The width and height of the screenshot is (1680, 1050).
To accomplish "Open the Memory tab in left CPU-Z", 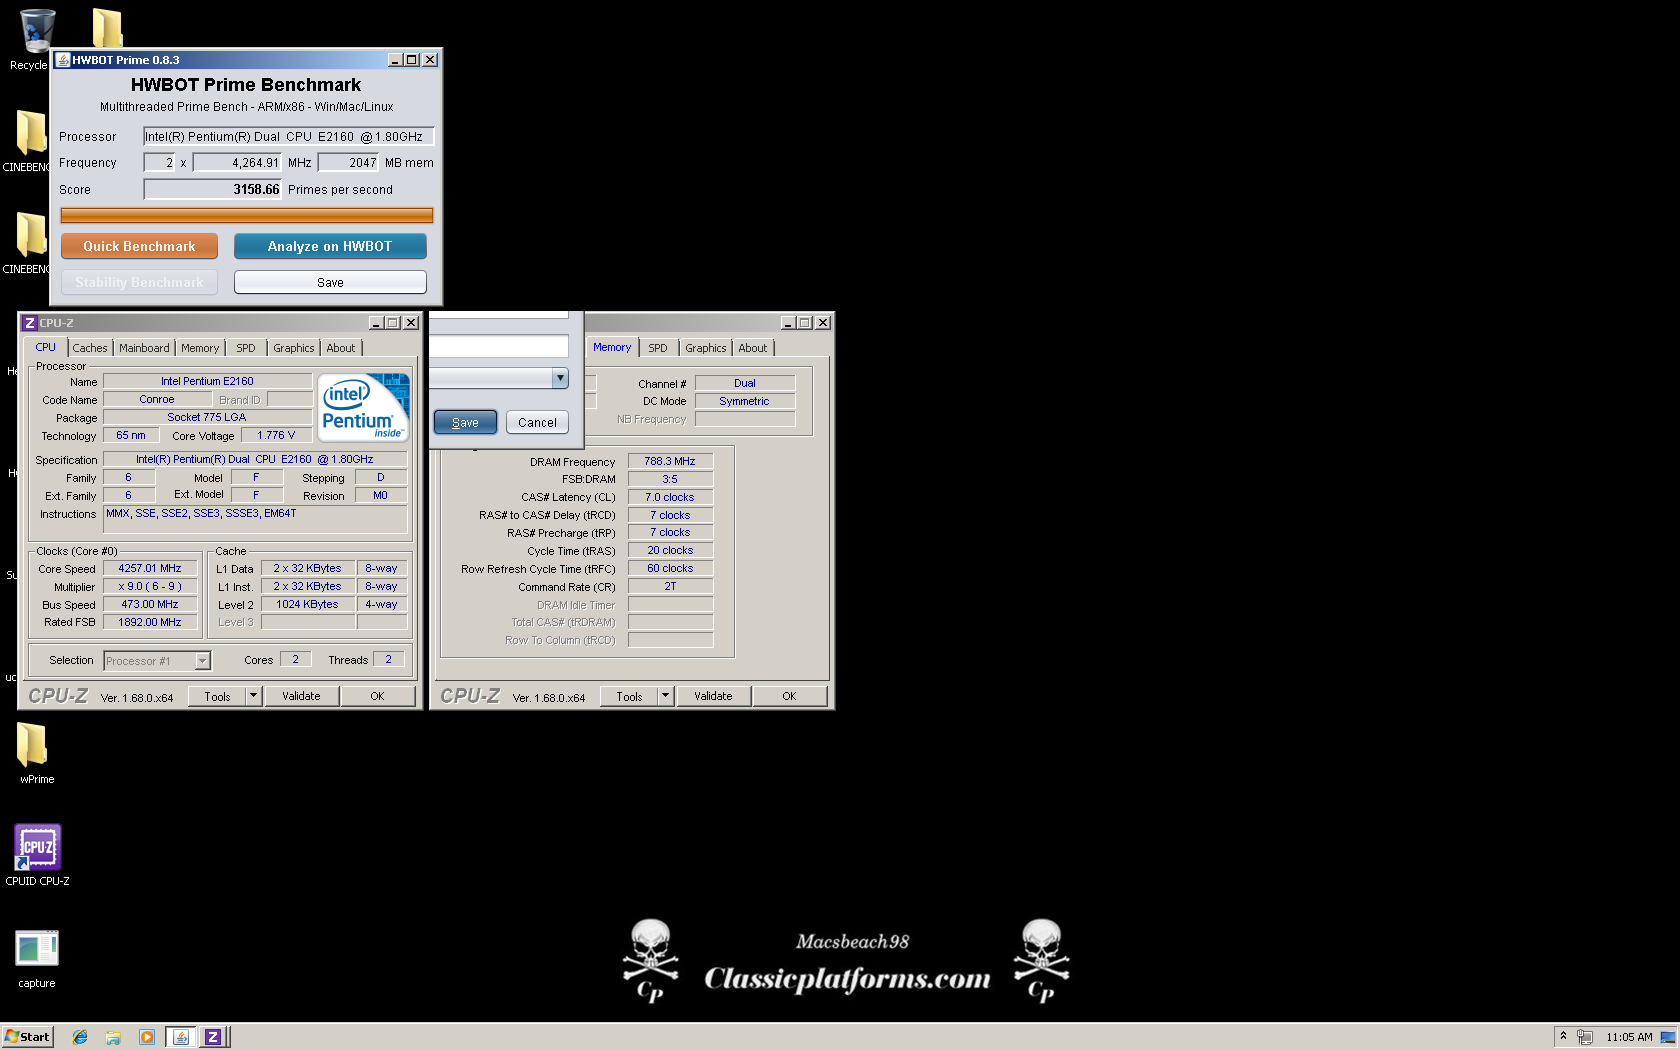I will point(200,348).
